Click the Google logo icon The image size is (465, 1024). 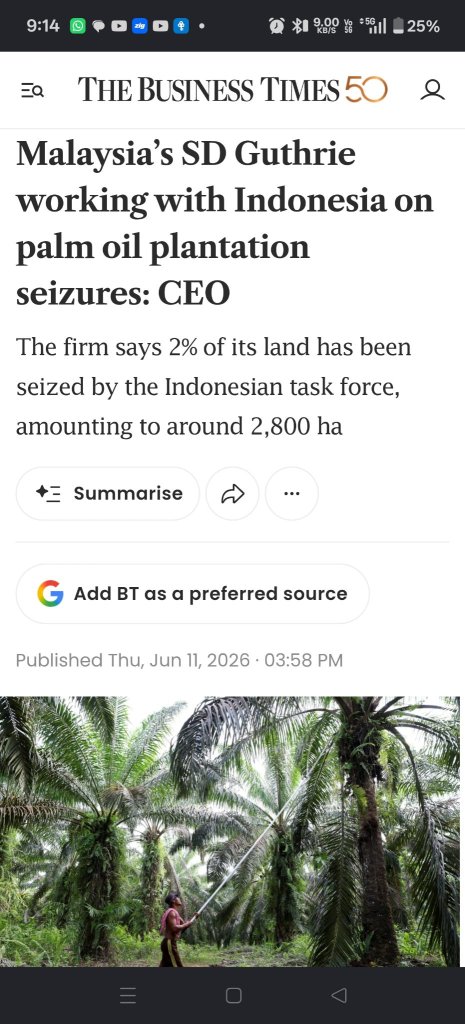(50, 594)
